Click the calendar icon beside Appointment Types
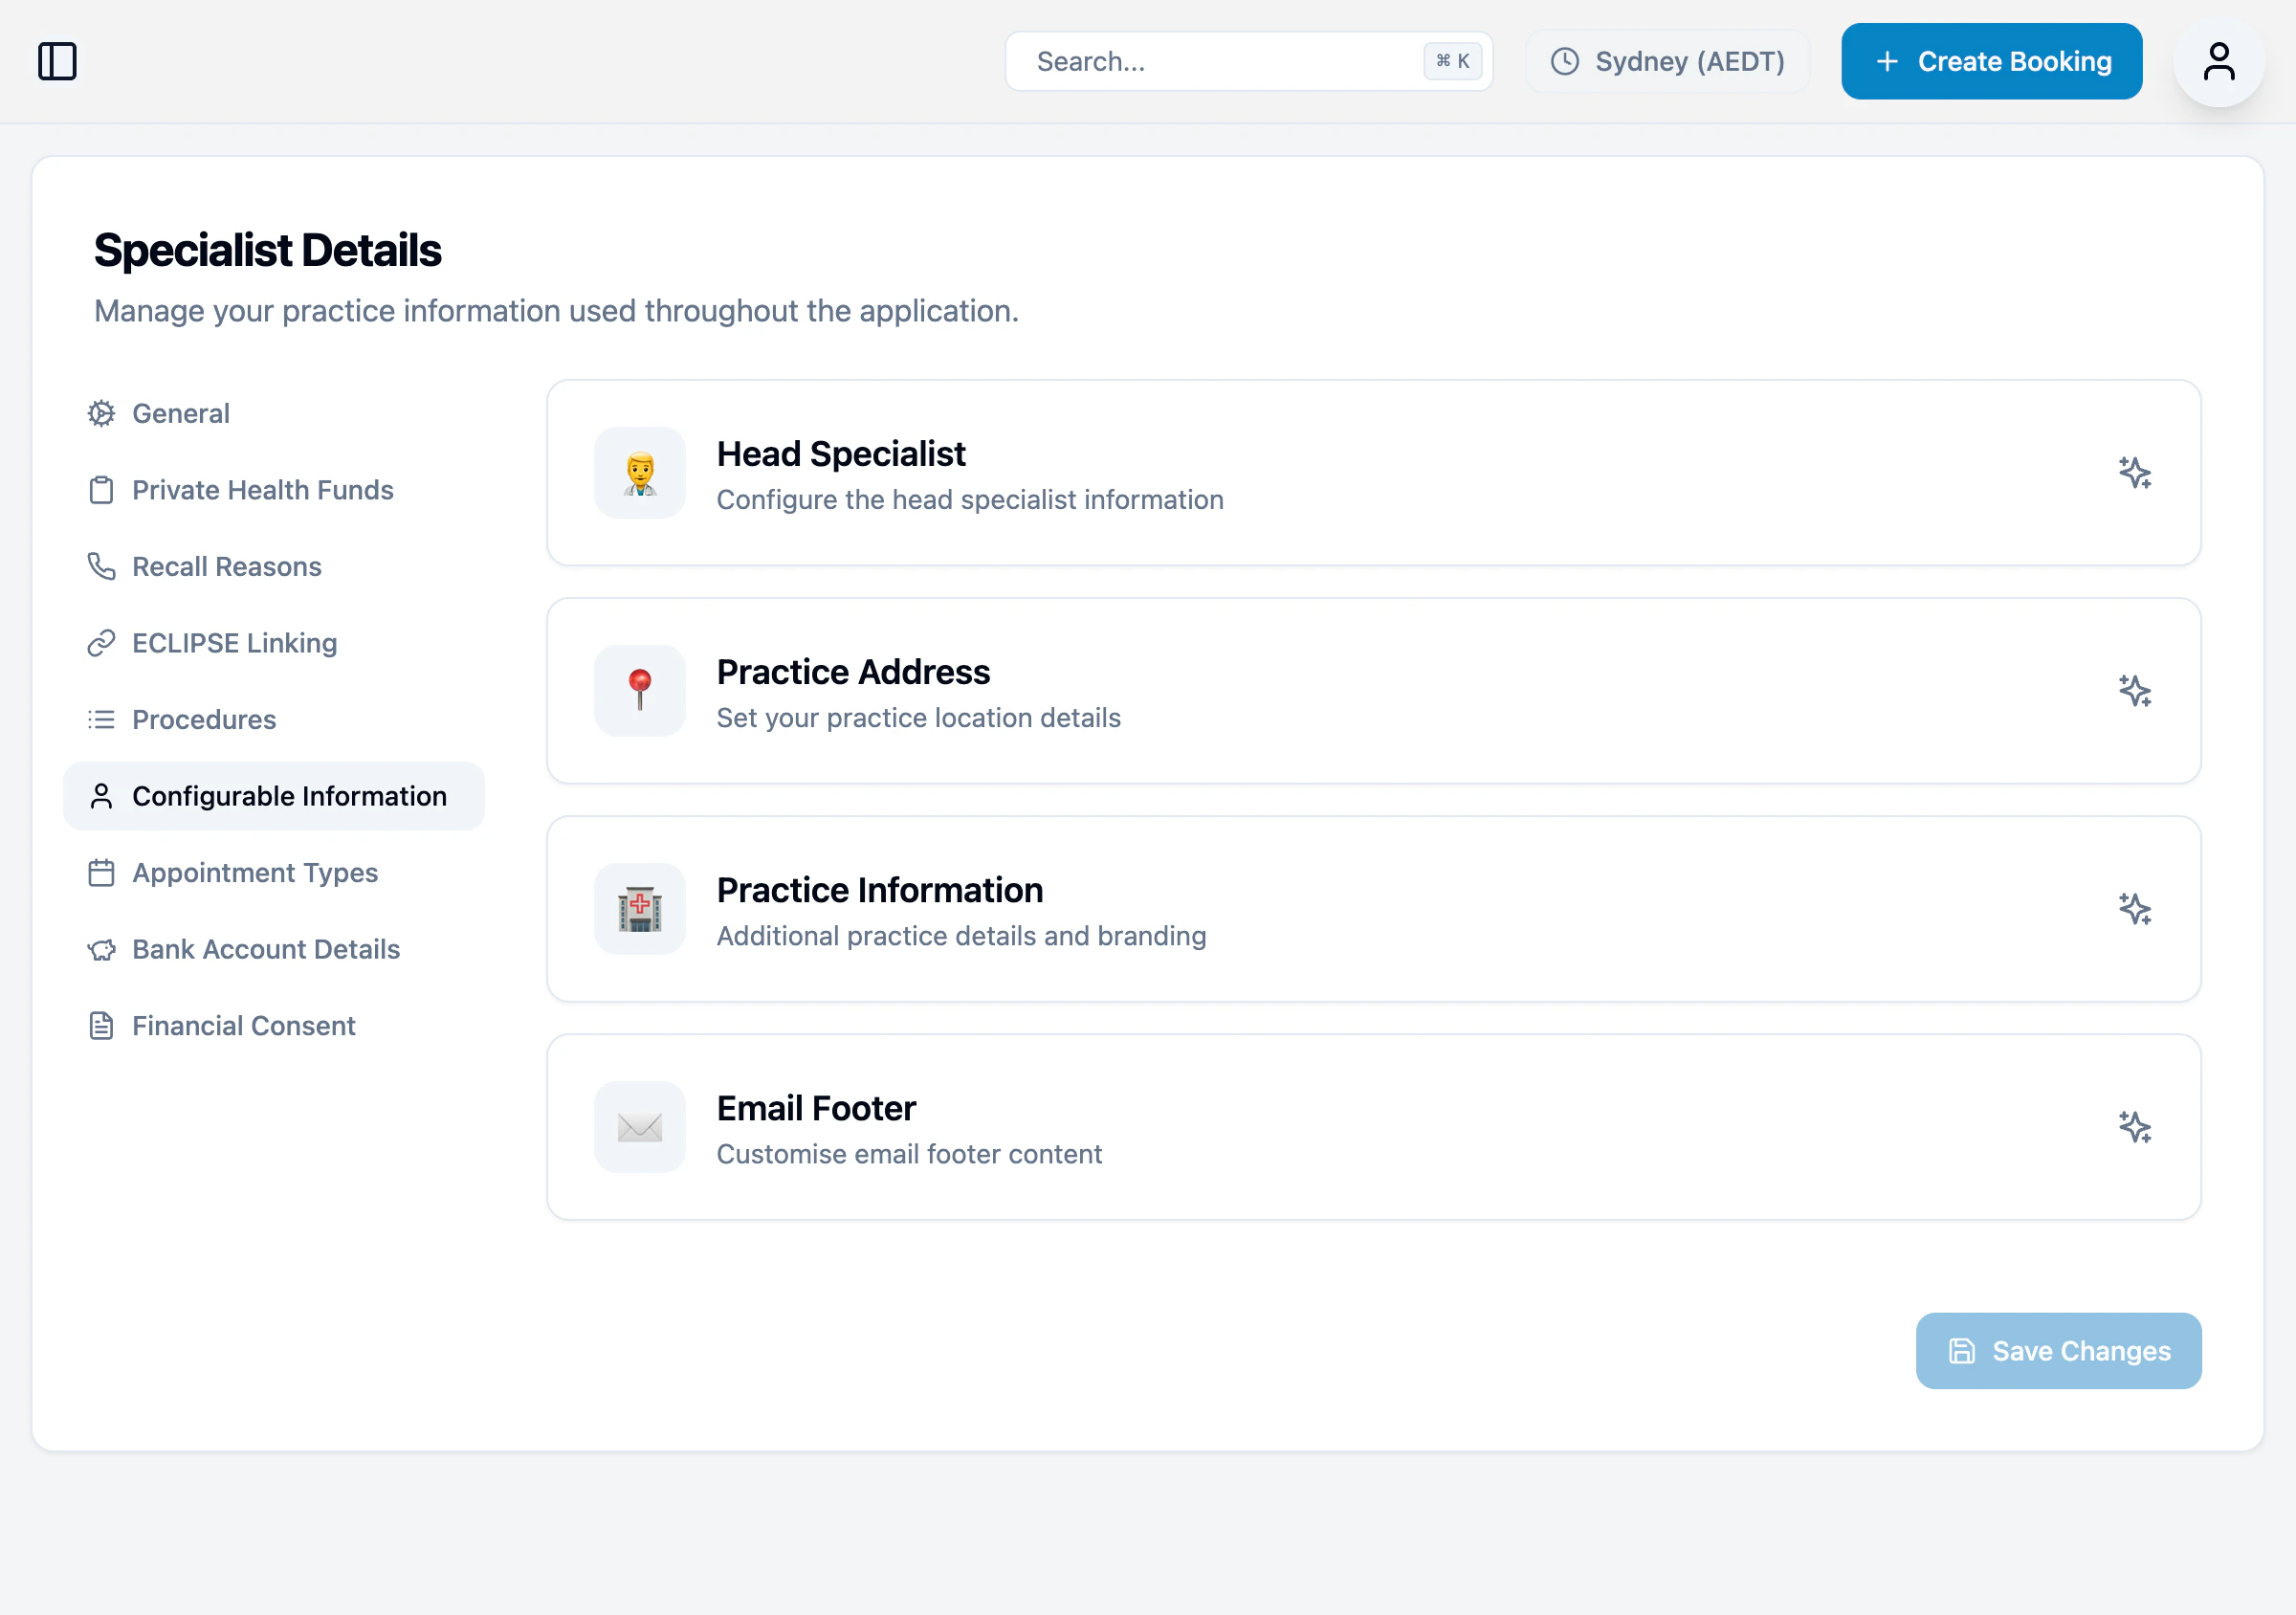 click(x=101, y=872)
